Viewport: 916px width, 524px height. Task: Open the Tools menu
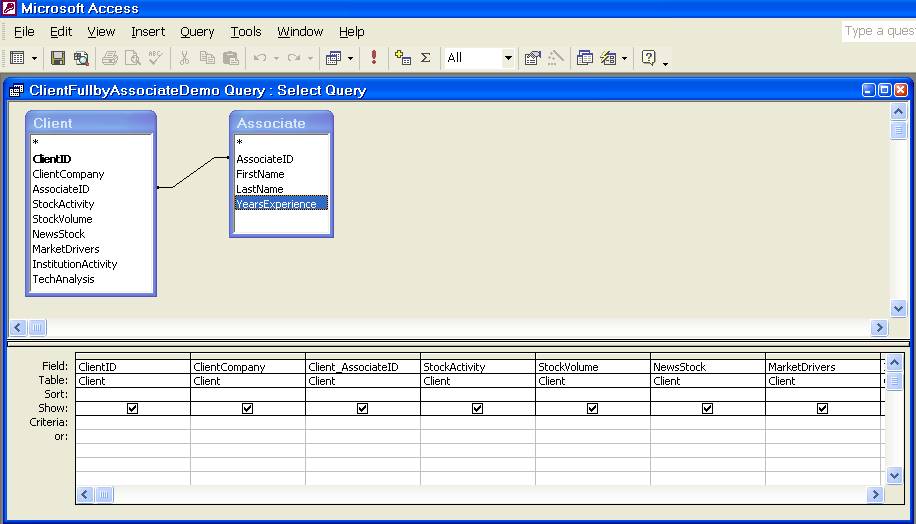[x=246, y=32]
